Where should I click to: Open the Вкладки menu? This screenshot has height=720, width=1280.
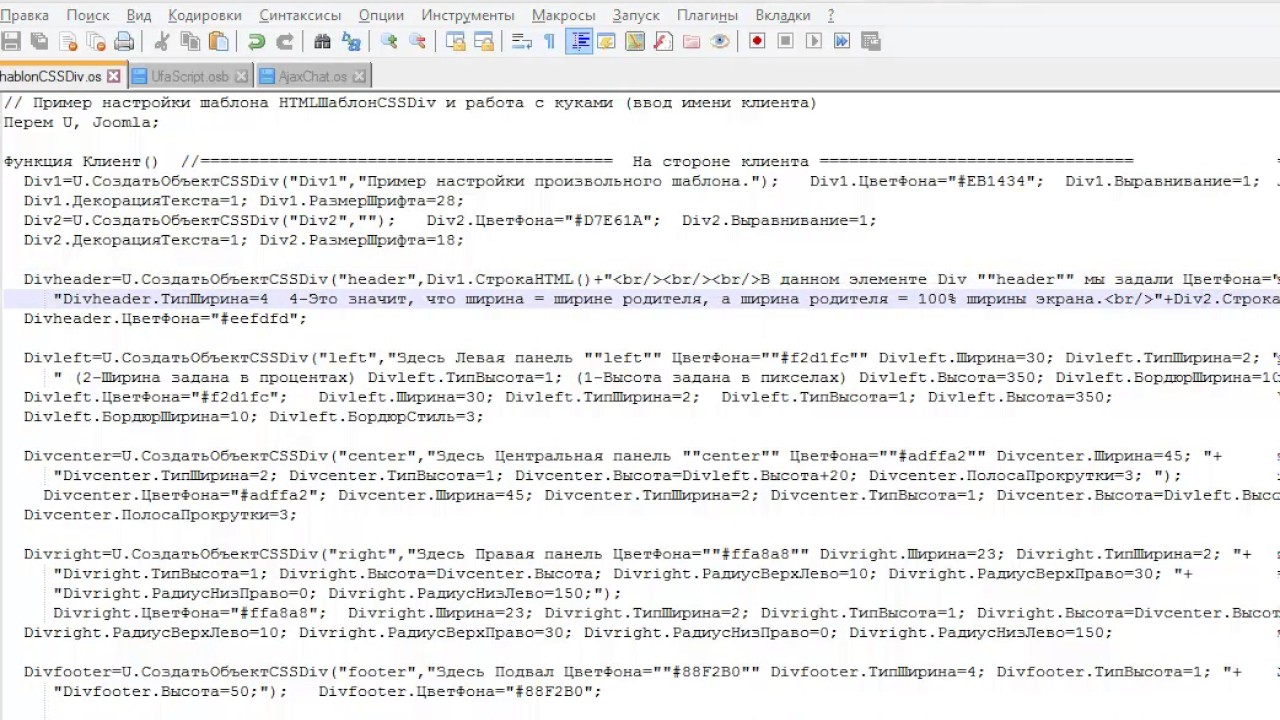click(783, 15)
